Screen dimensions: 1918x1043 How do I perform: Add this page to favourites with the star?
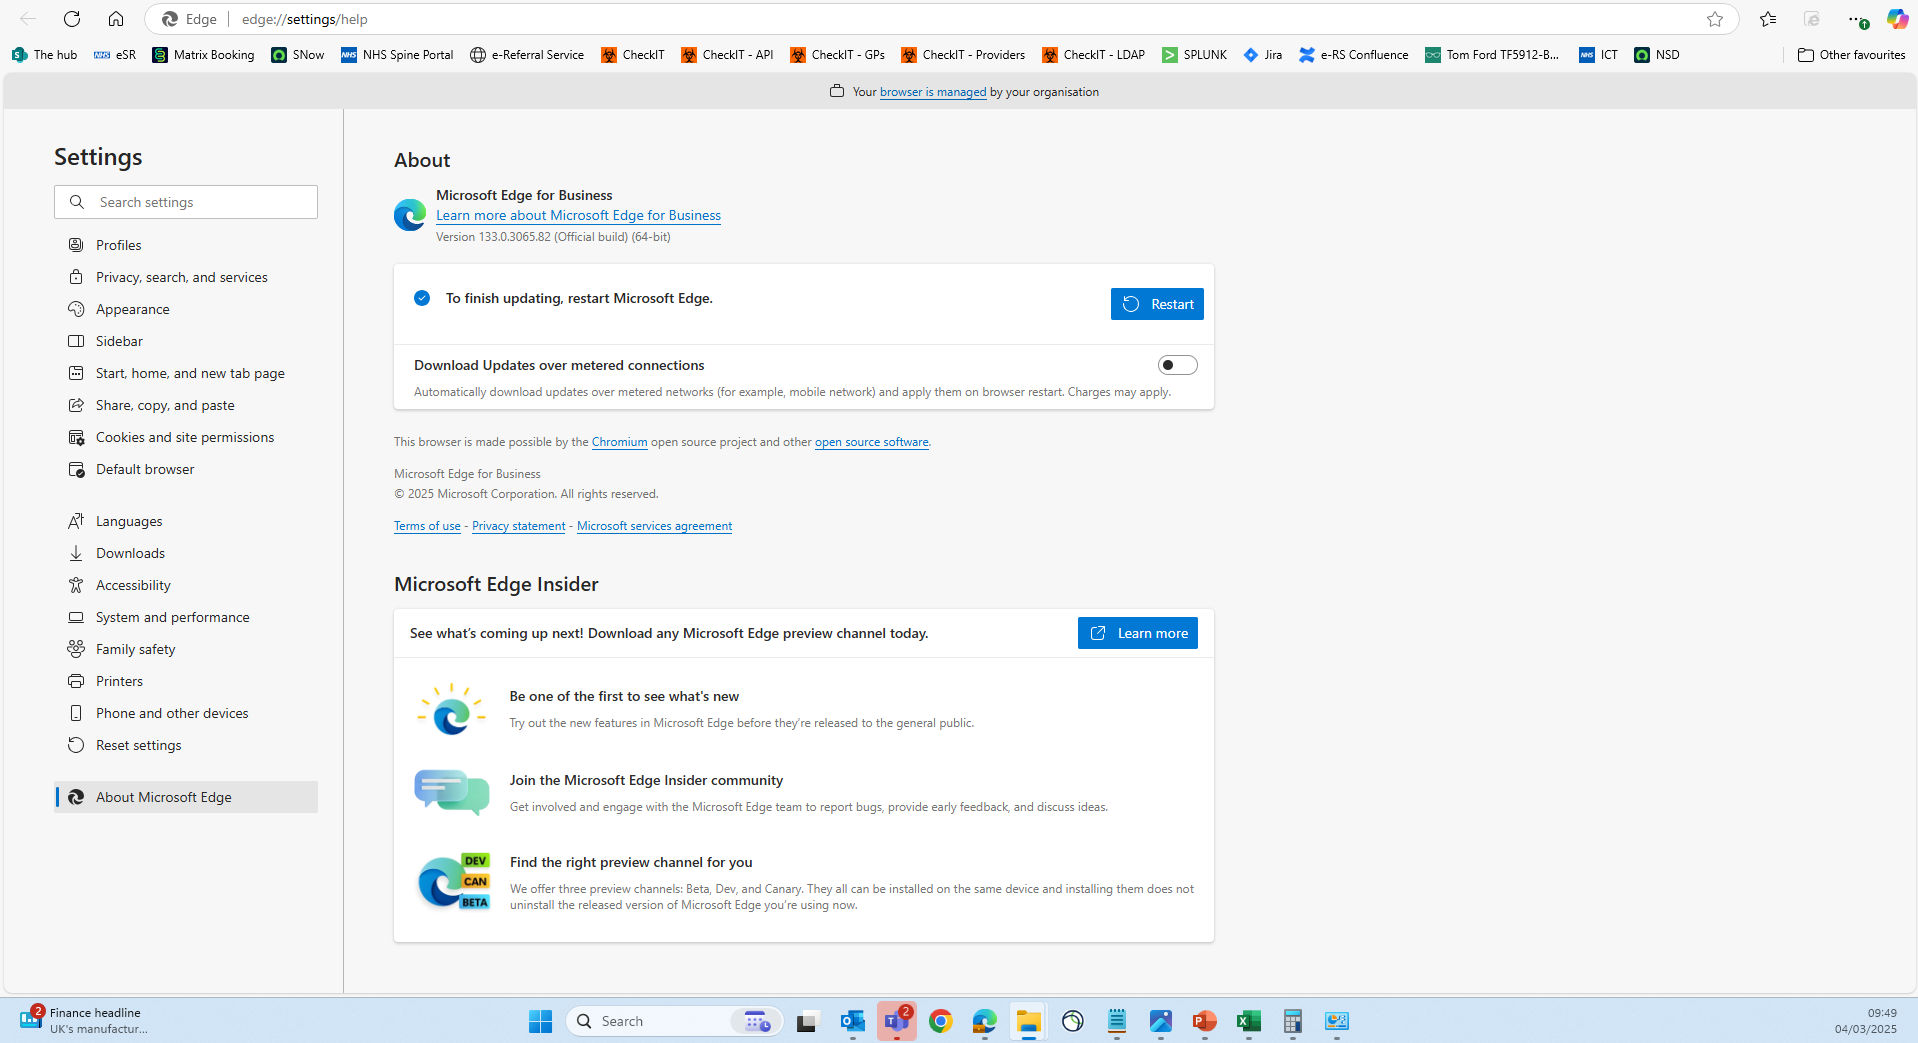click(x=1715, y=19)
